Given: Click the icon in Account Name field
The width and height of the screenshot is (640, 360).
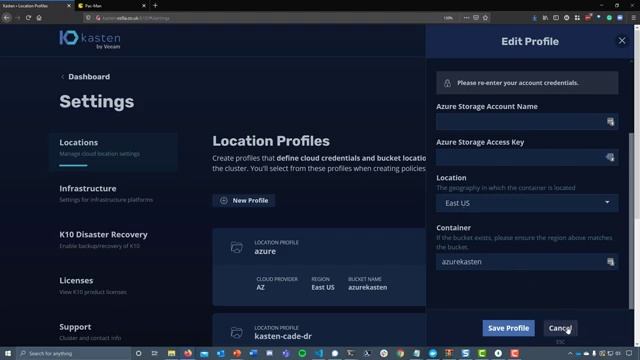Looking at the screenshot, I should tap(610, 122).
